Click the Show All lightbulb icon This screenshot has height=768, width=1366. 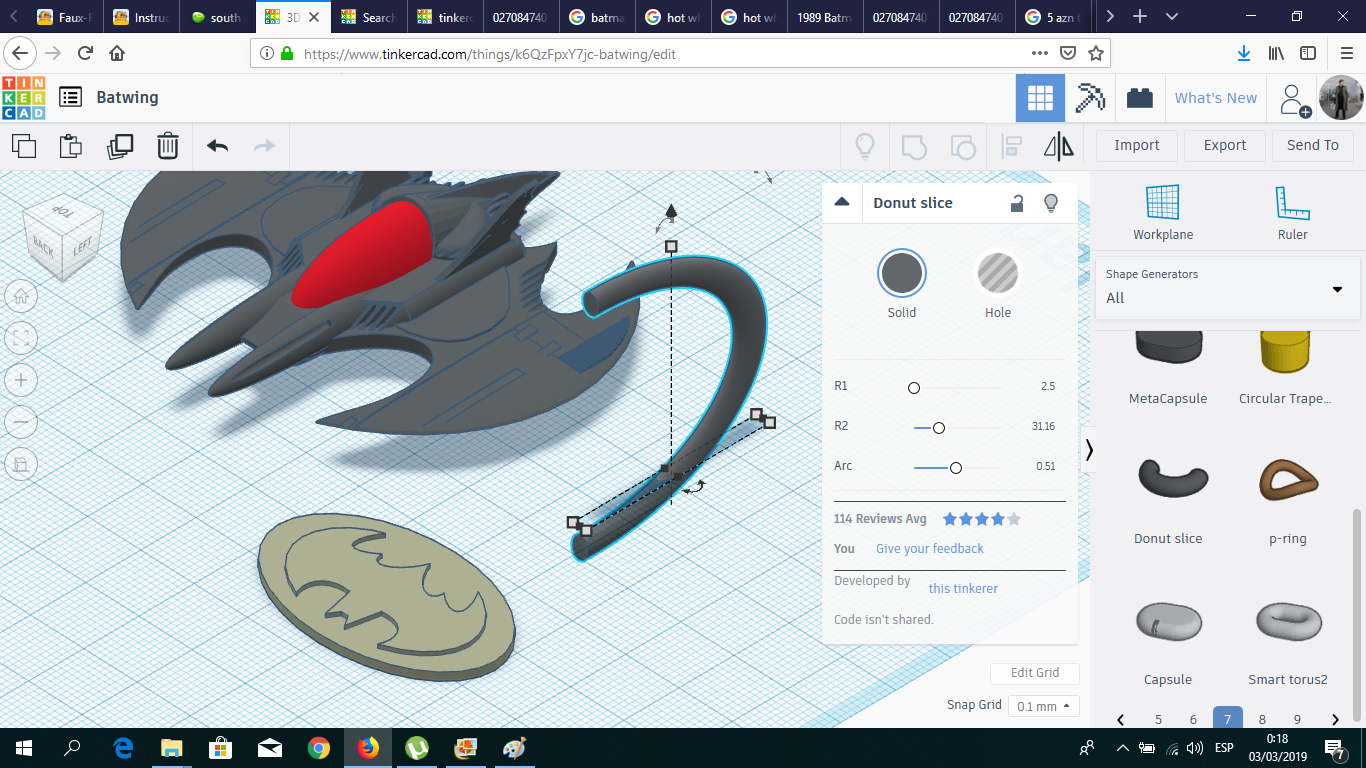coord(865,146)
